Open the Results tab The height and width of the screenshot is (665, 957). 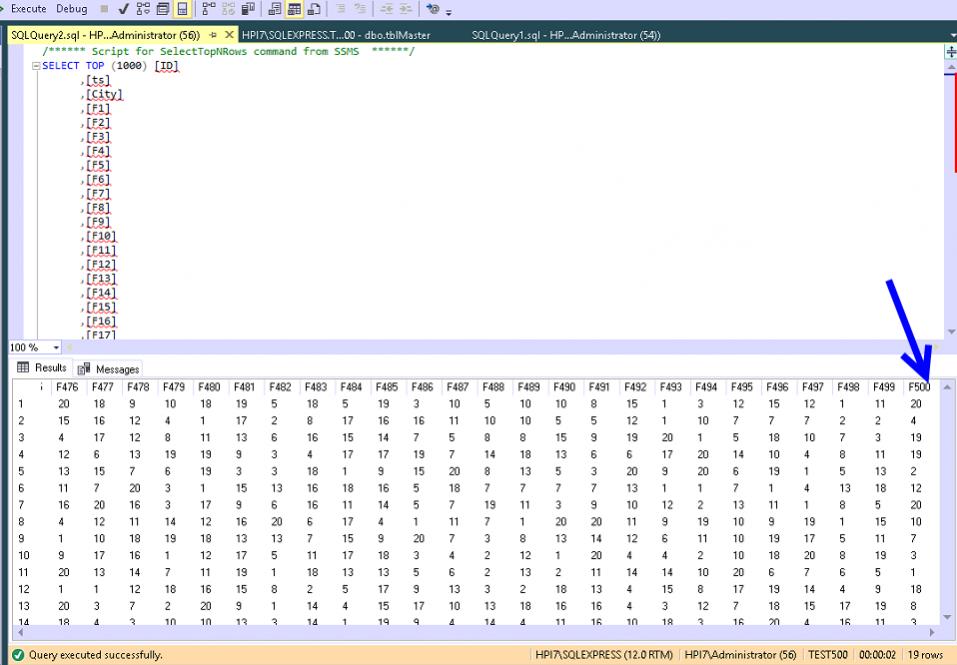coord(42,368)
